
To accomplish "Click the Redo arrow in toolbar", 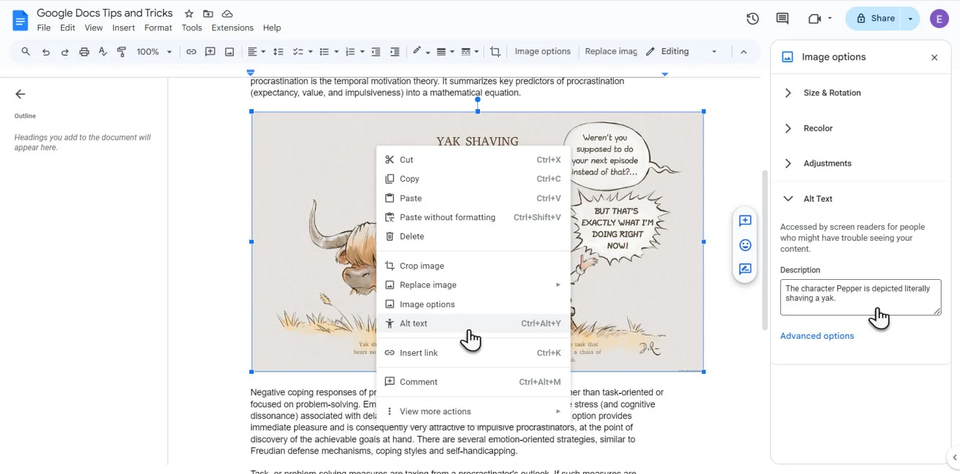I will [x=64, y=52].
